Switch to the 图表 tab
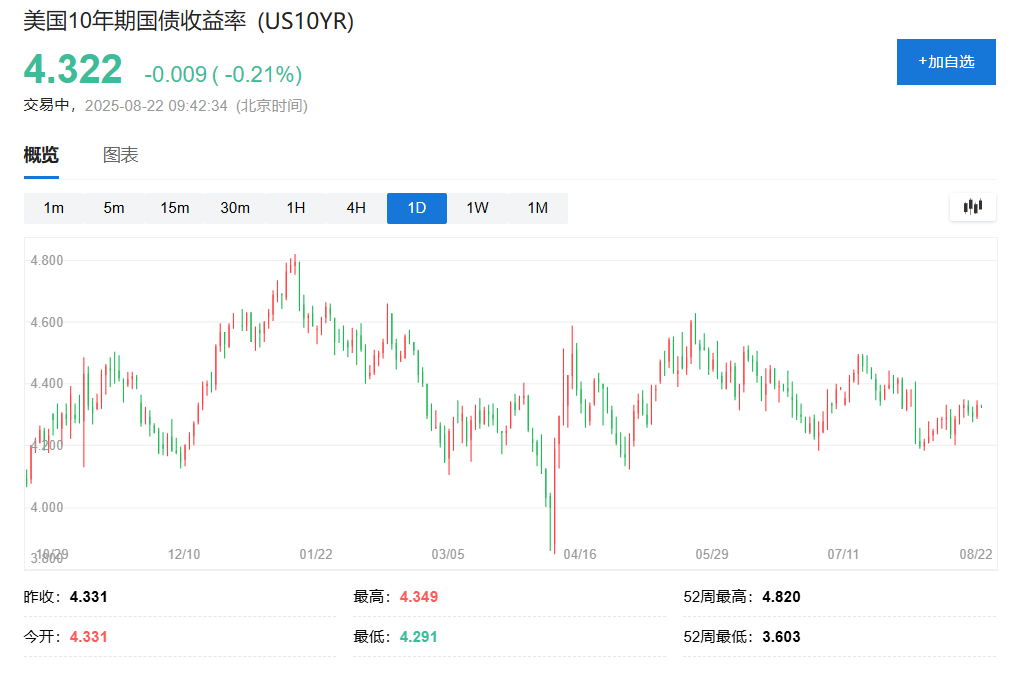1019x678 pixels. click(120, 155)
